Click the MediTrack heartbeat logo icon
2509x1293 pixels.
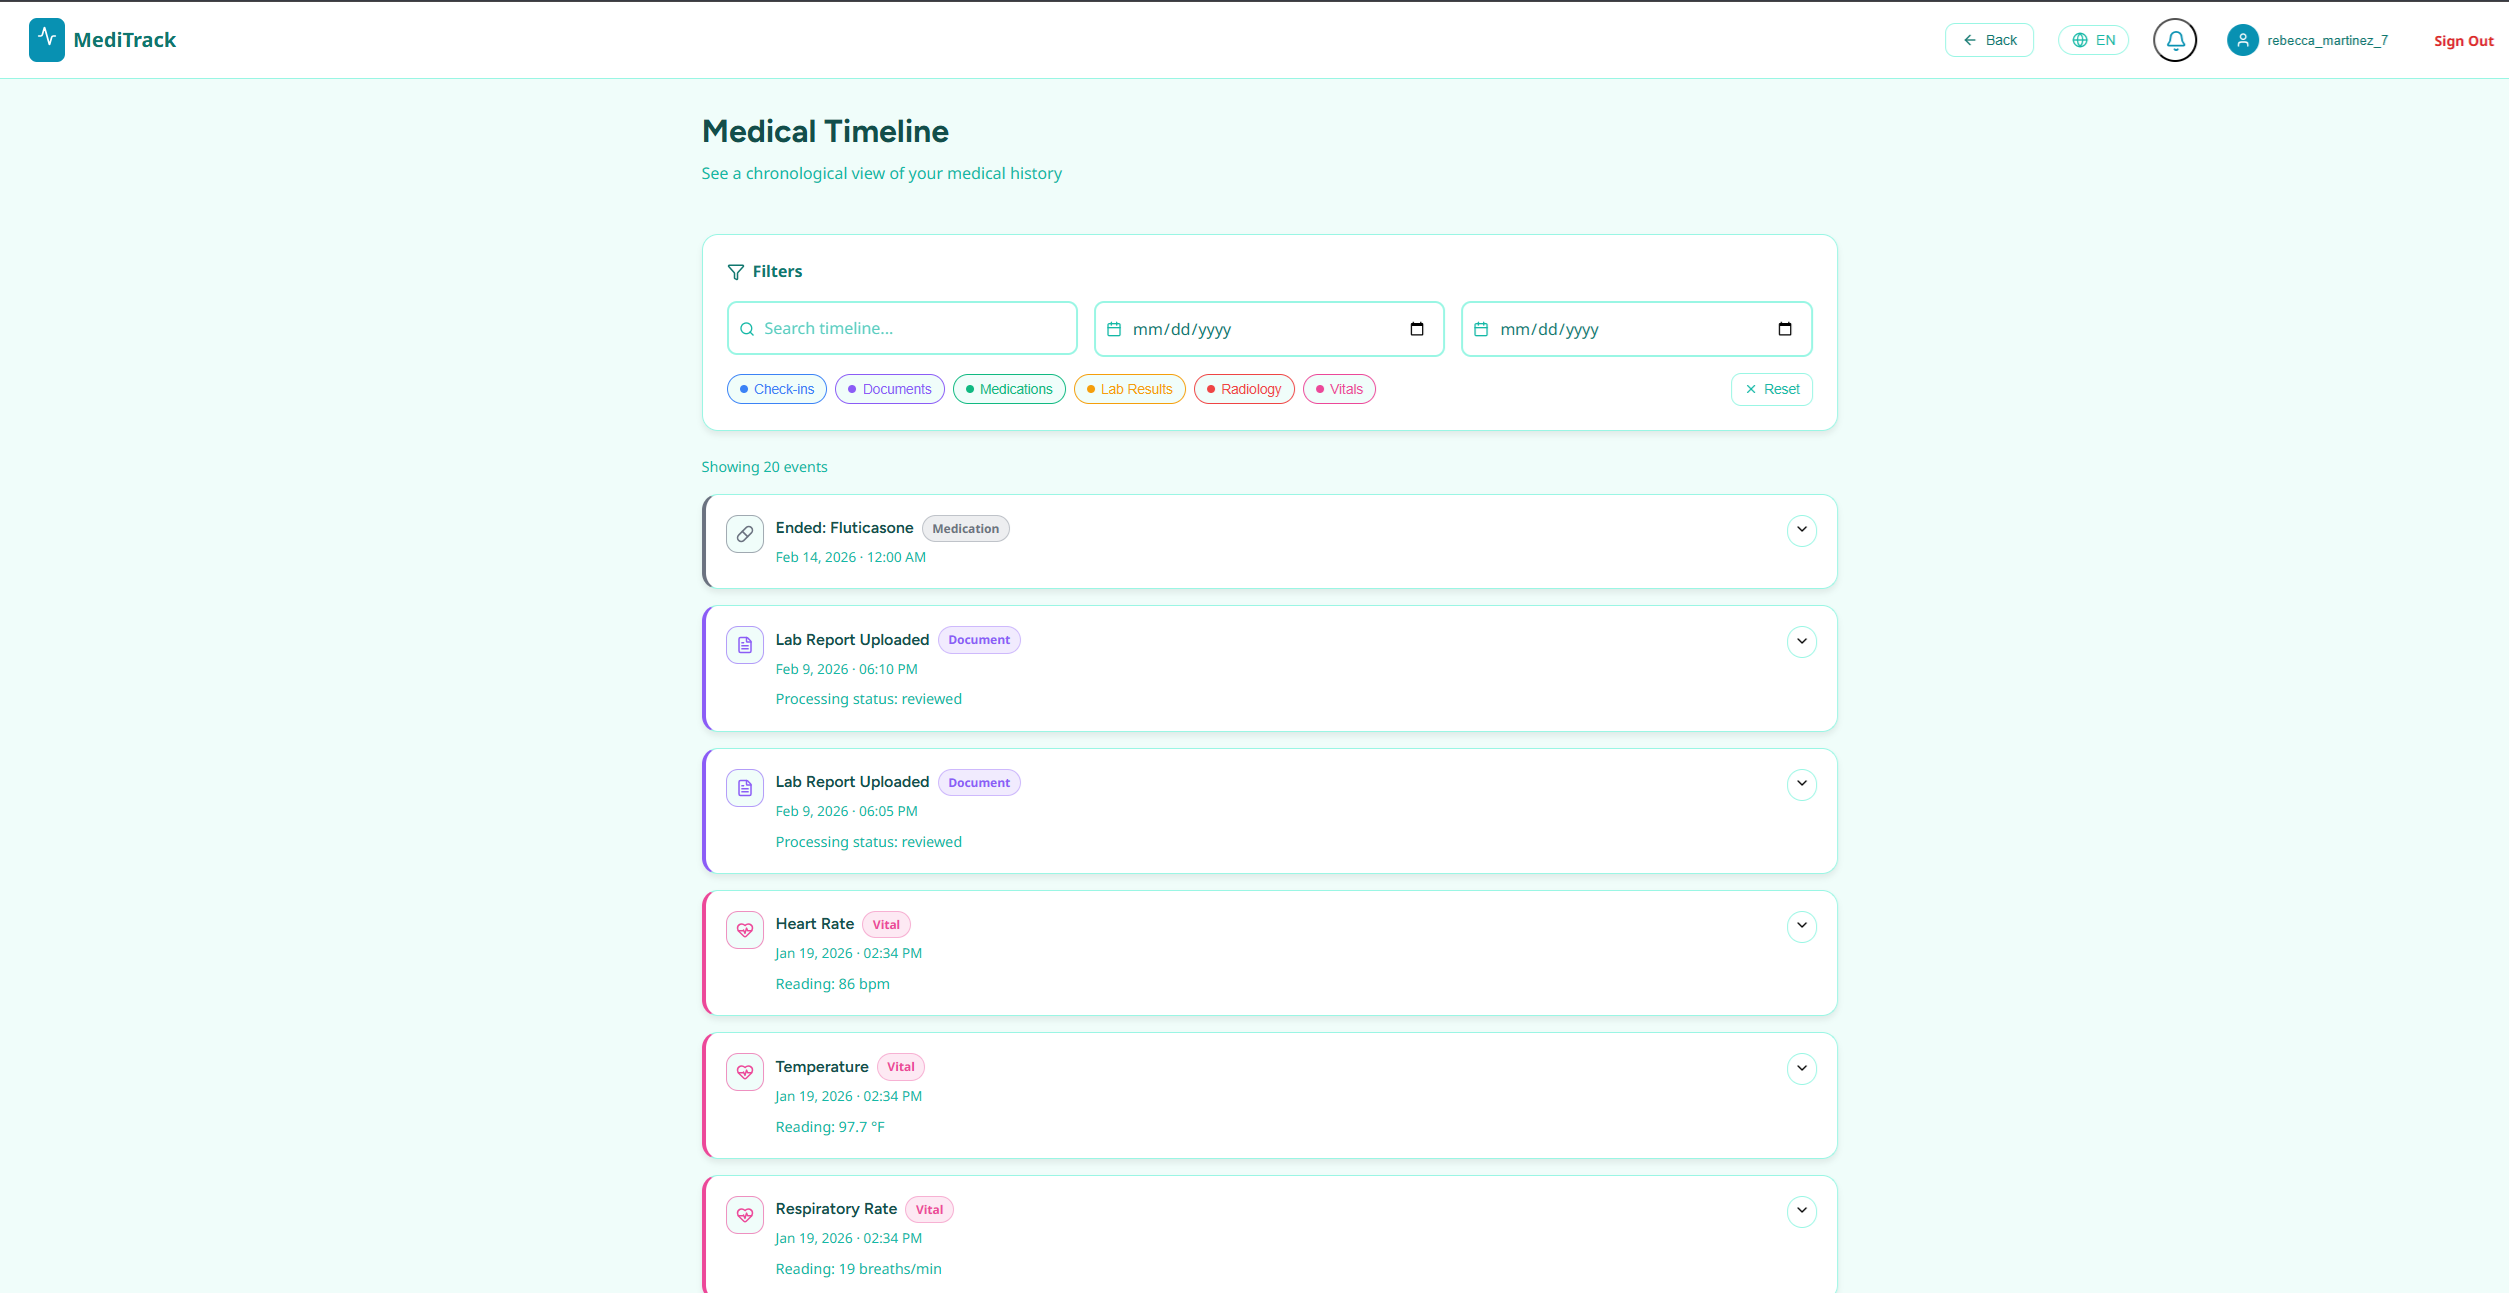point(46,40)
